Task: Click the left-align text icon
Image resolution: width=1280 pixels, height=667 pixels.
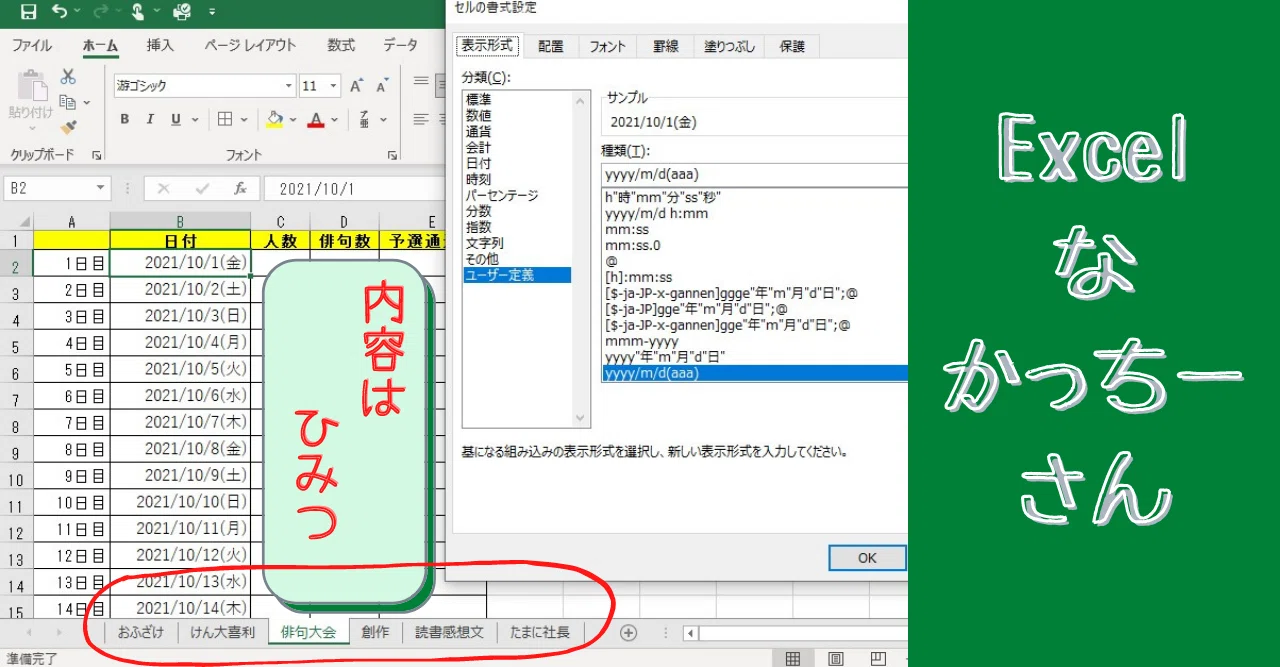Action: [x=422, y=120]
